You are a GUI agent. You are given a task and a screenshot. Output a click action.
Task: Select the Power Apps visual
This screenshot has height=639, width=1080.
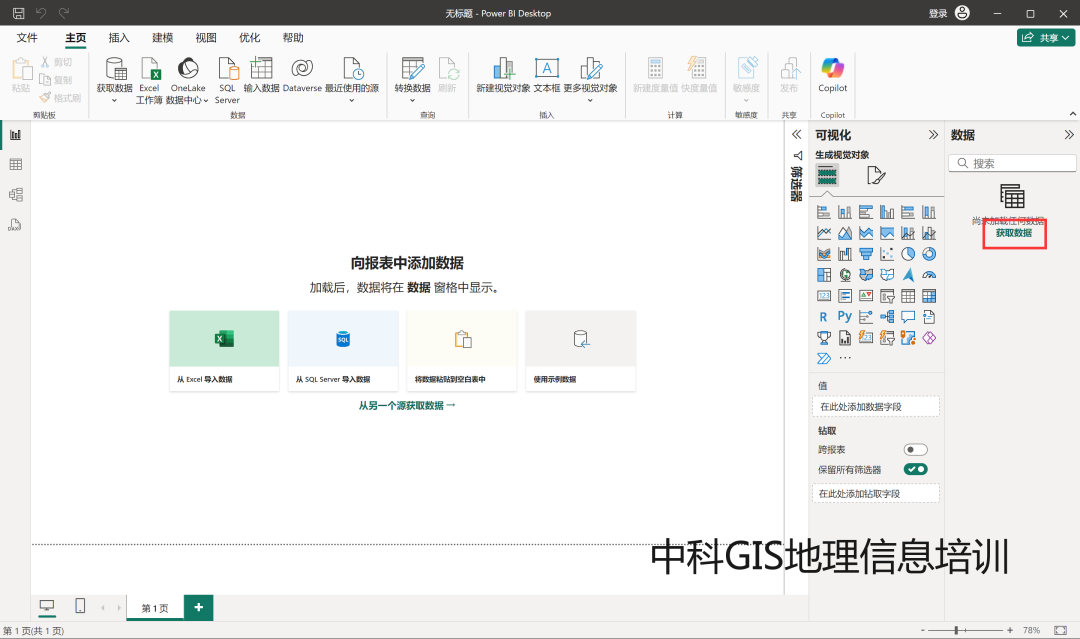(x=929, y=338)
